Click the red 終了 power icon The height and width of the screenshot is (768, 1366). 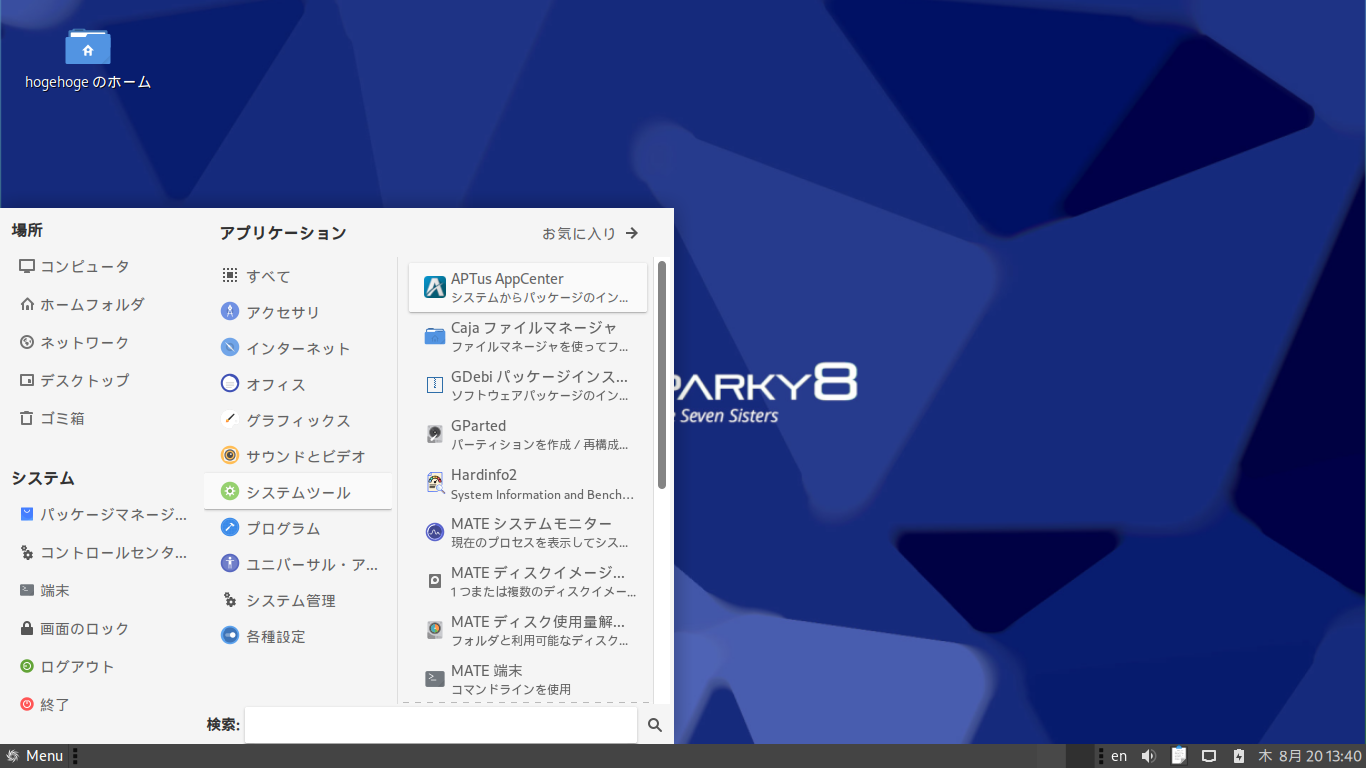27,704
